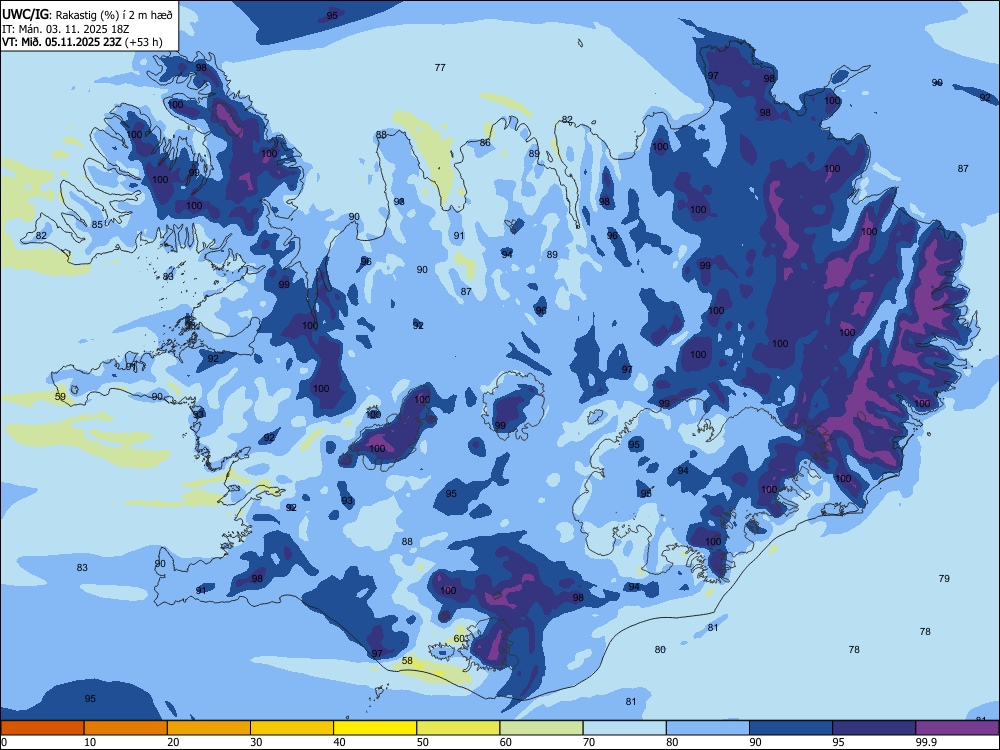
Task: Click the pale yellow 50–60 legend swatch
Action: coord(458,728)
